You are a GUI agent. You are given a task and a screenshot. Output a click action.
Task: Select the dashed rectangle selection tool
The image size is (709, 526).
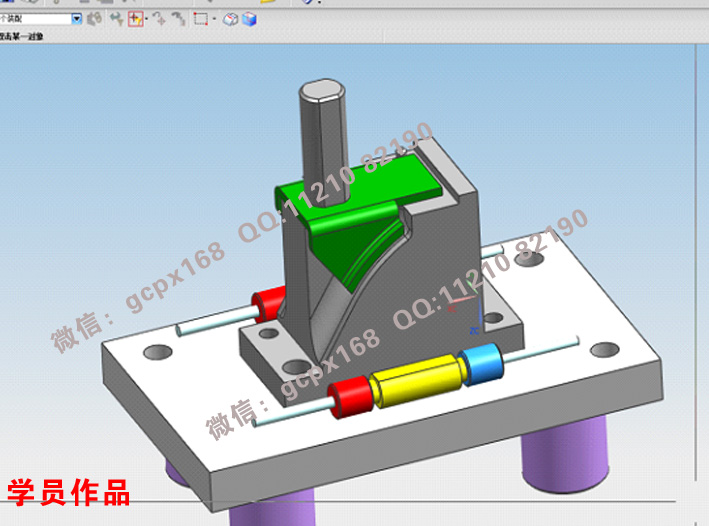point(200,19)
